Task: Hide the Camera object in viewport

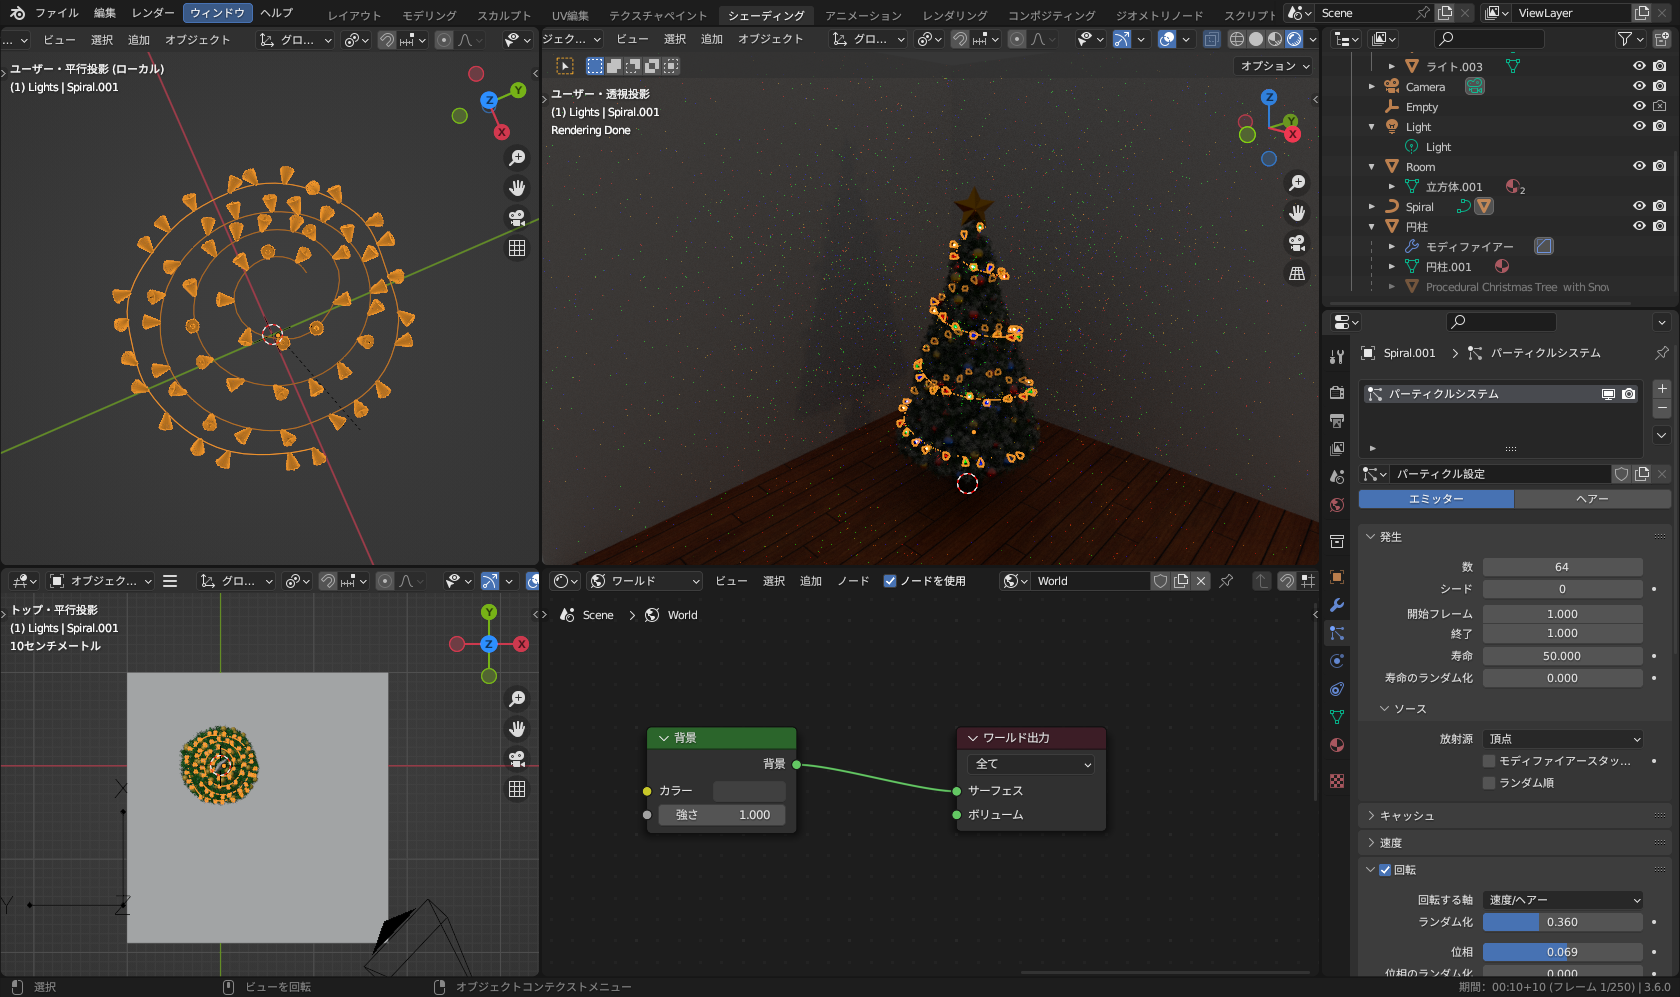Action: (1639, 86)
